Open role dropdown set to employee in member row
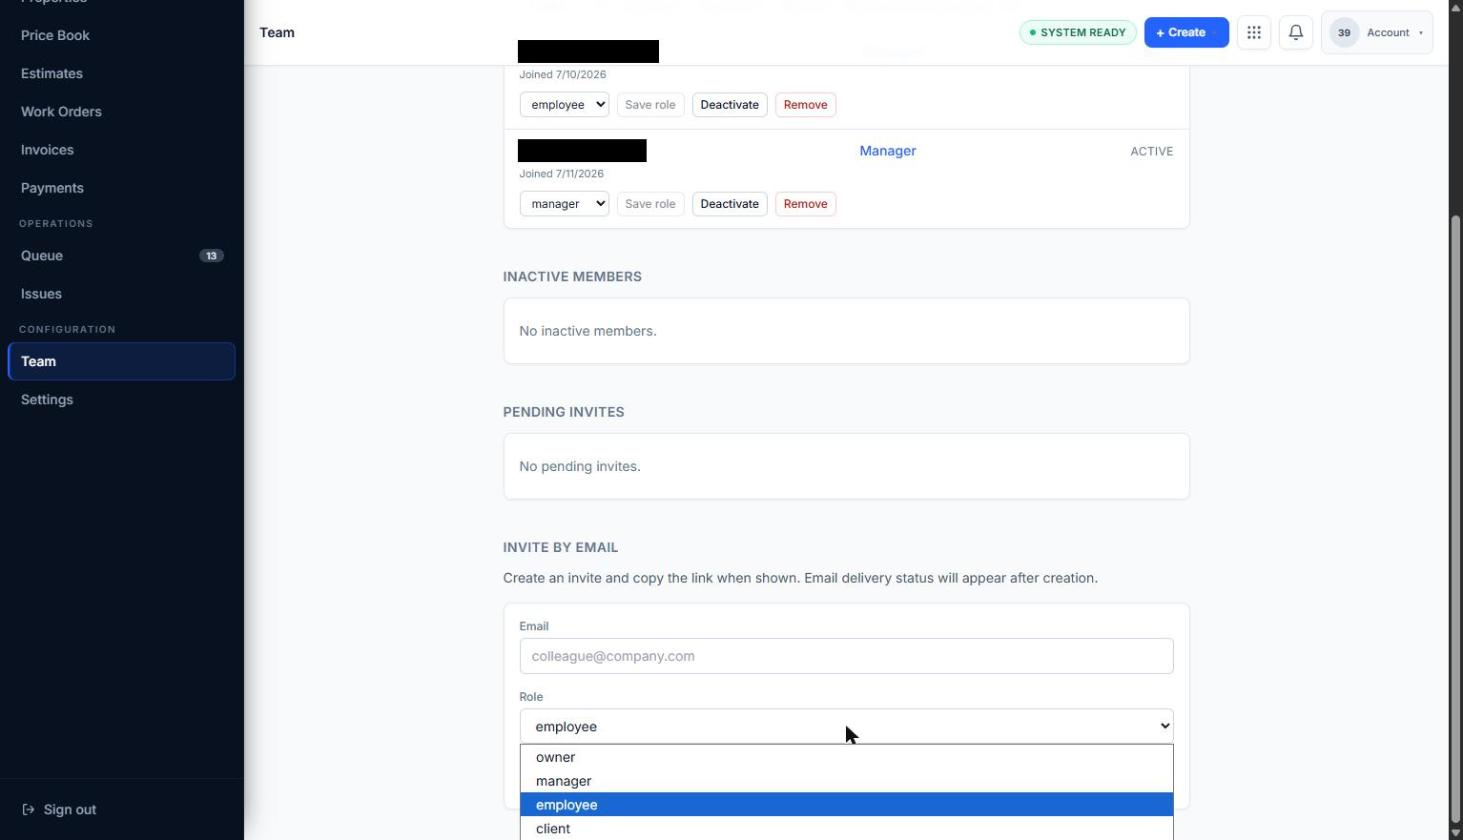1463x840 pixels. pos(564,105)
